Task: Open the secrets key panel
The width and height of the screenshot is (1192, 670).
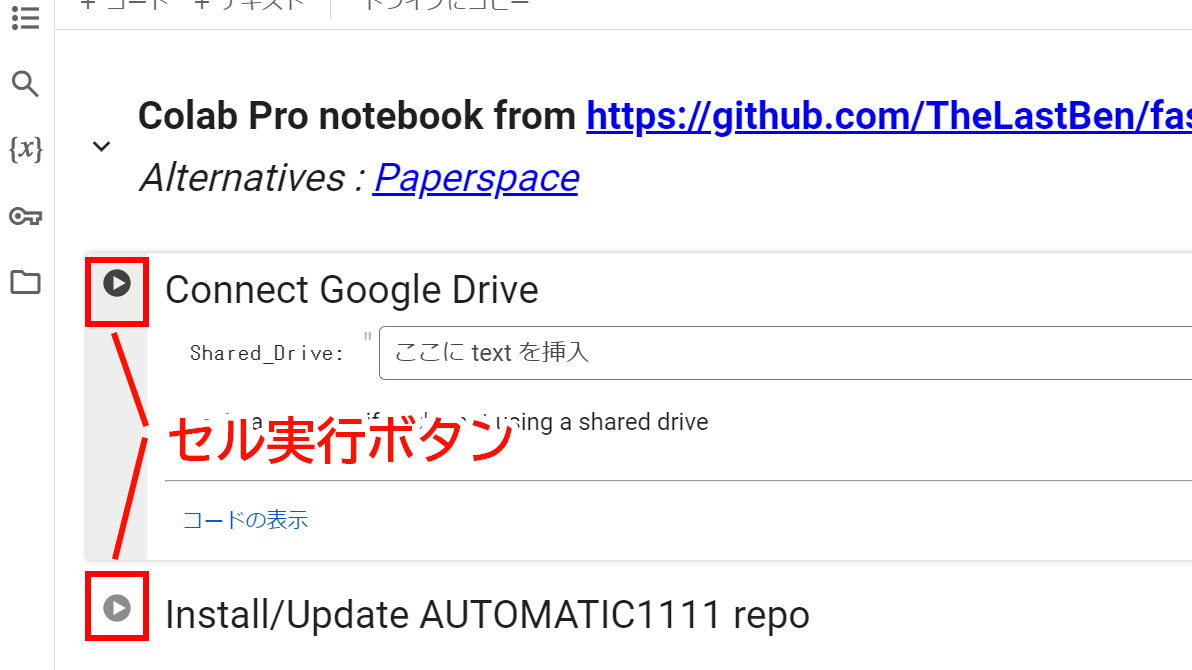Action: pos(24,216)
